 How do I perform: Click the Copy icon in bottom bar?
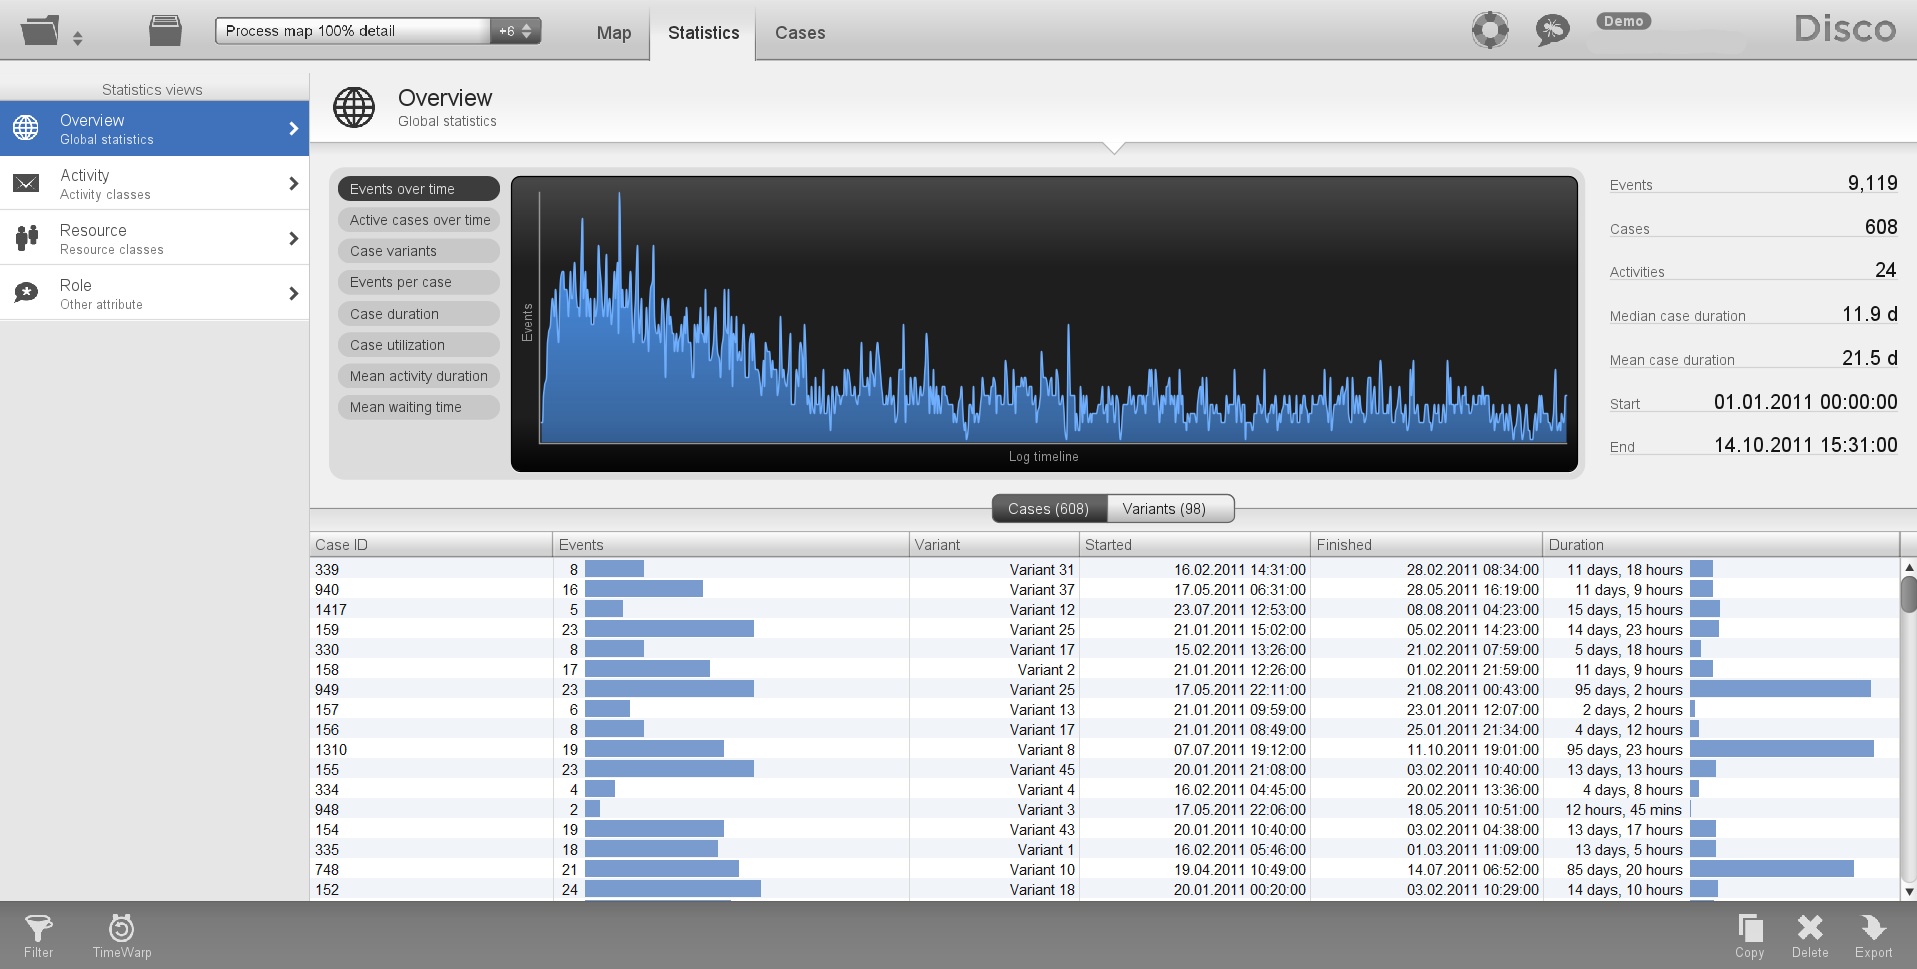click(x=1749, y=936)
